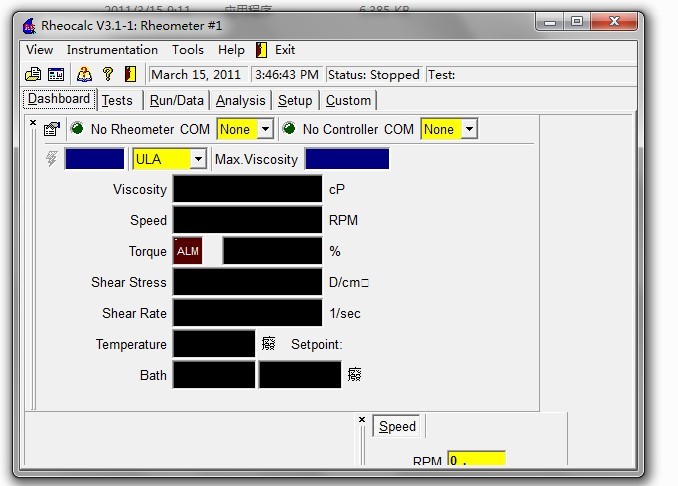This screenshot has height=486, width=678.
Task: Minimize the Rheocalc window
Action: 550,21
